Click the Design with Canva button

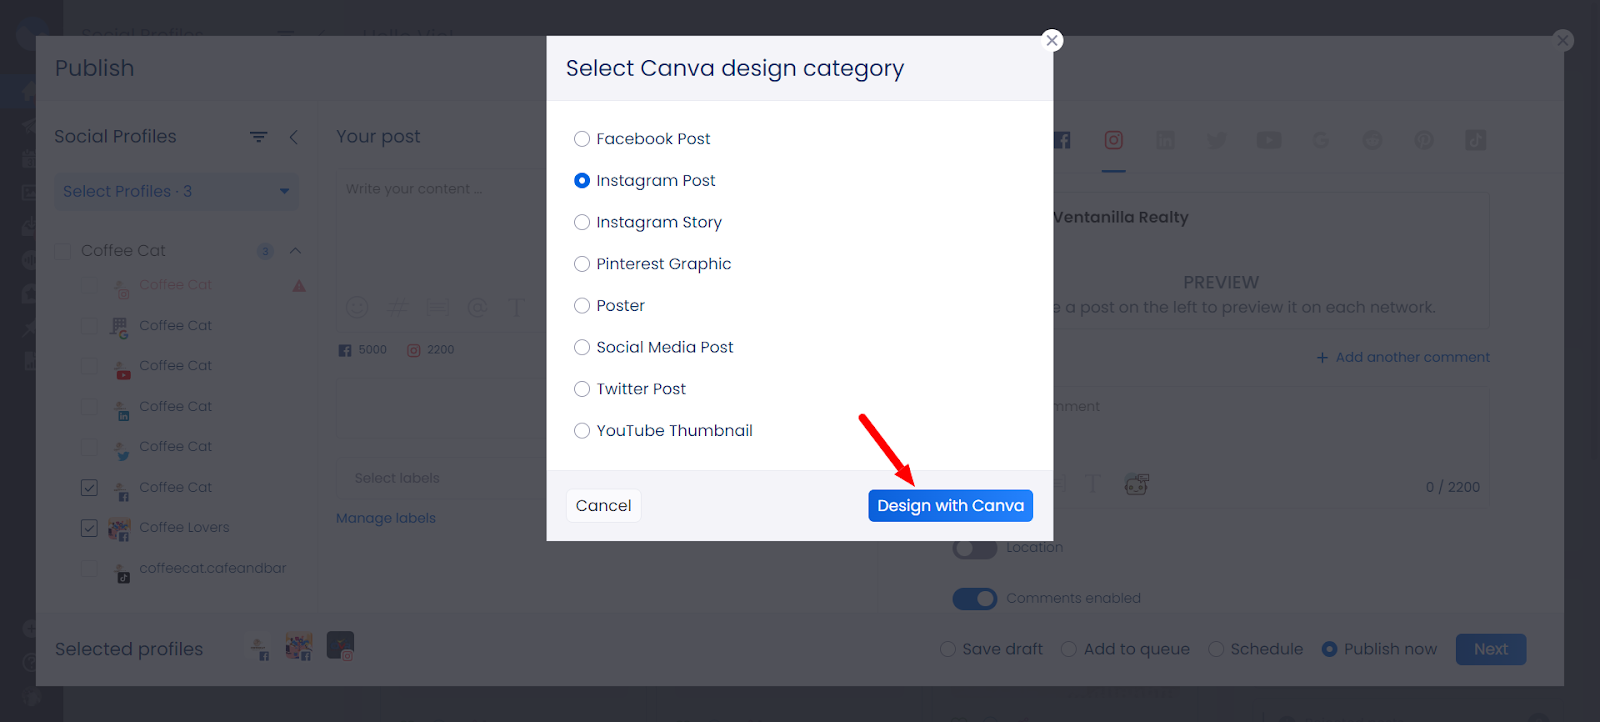[950, 506]
